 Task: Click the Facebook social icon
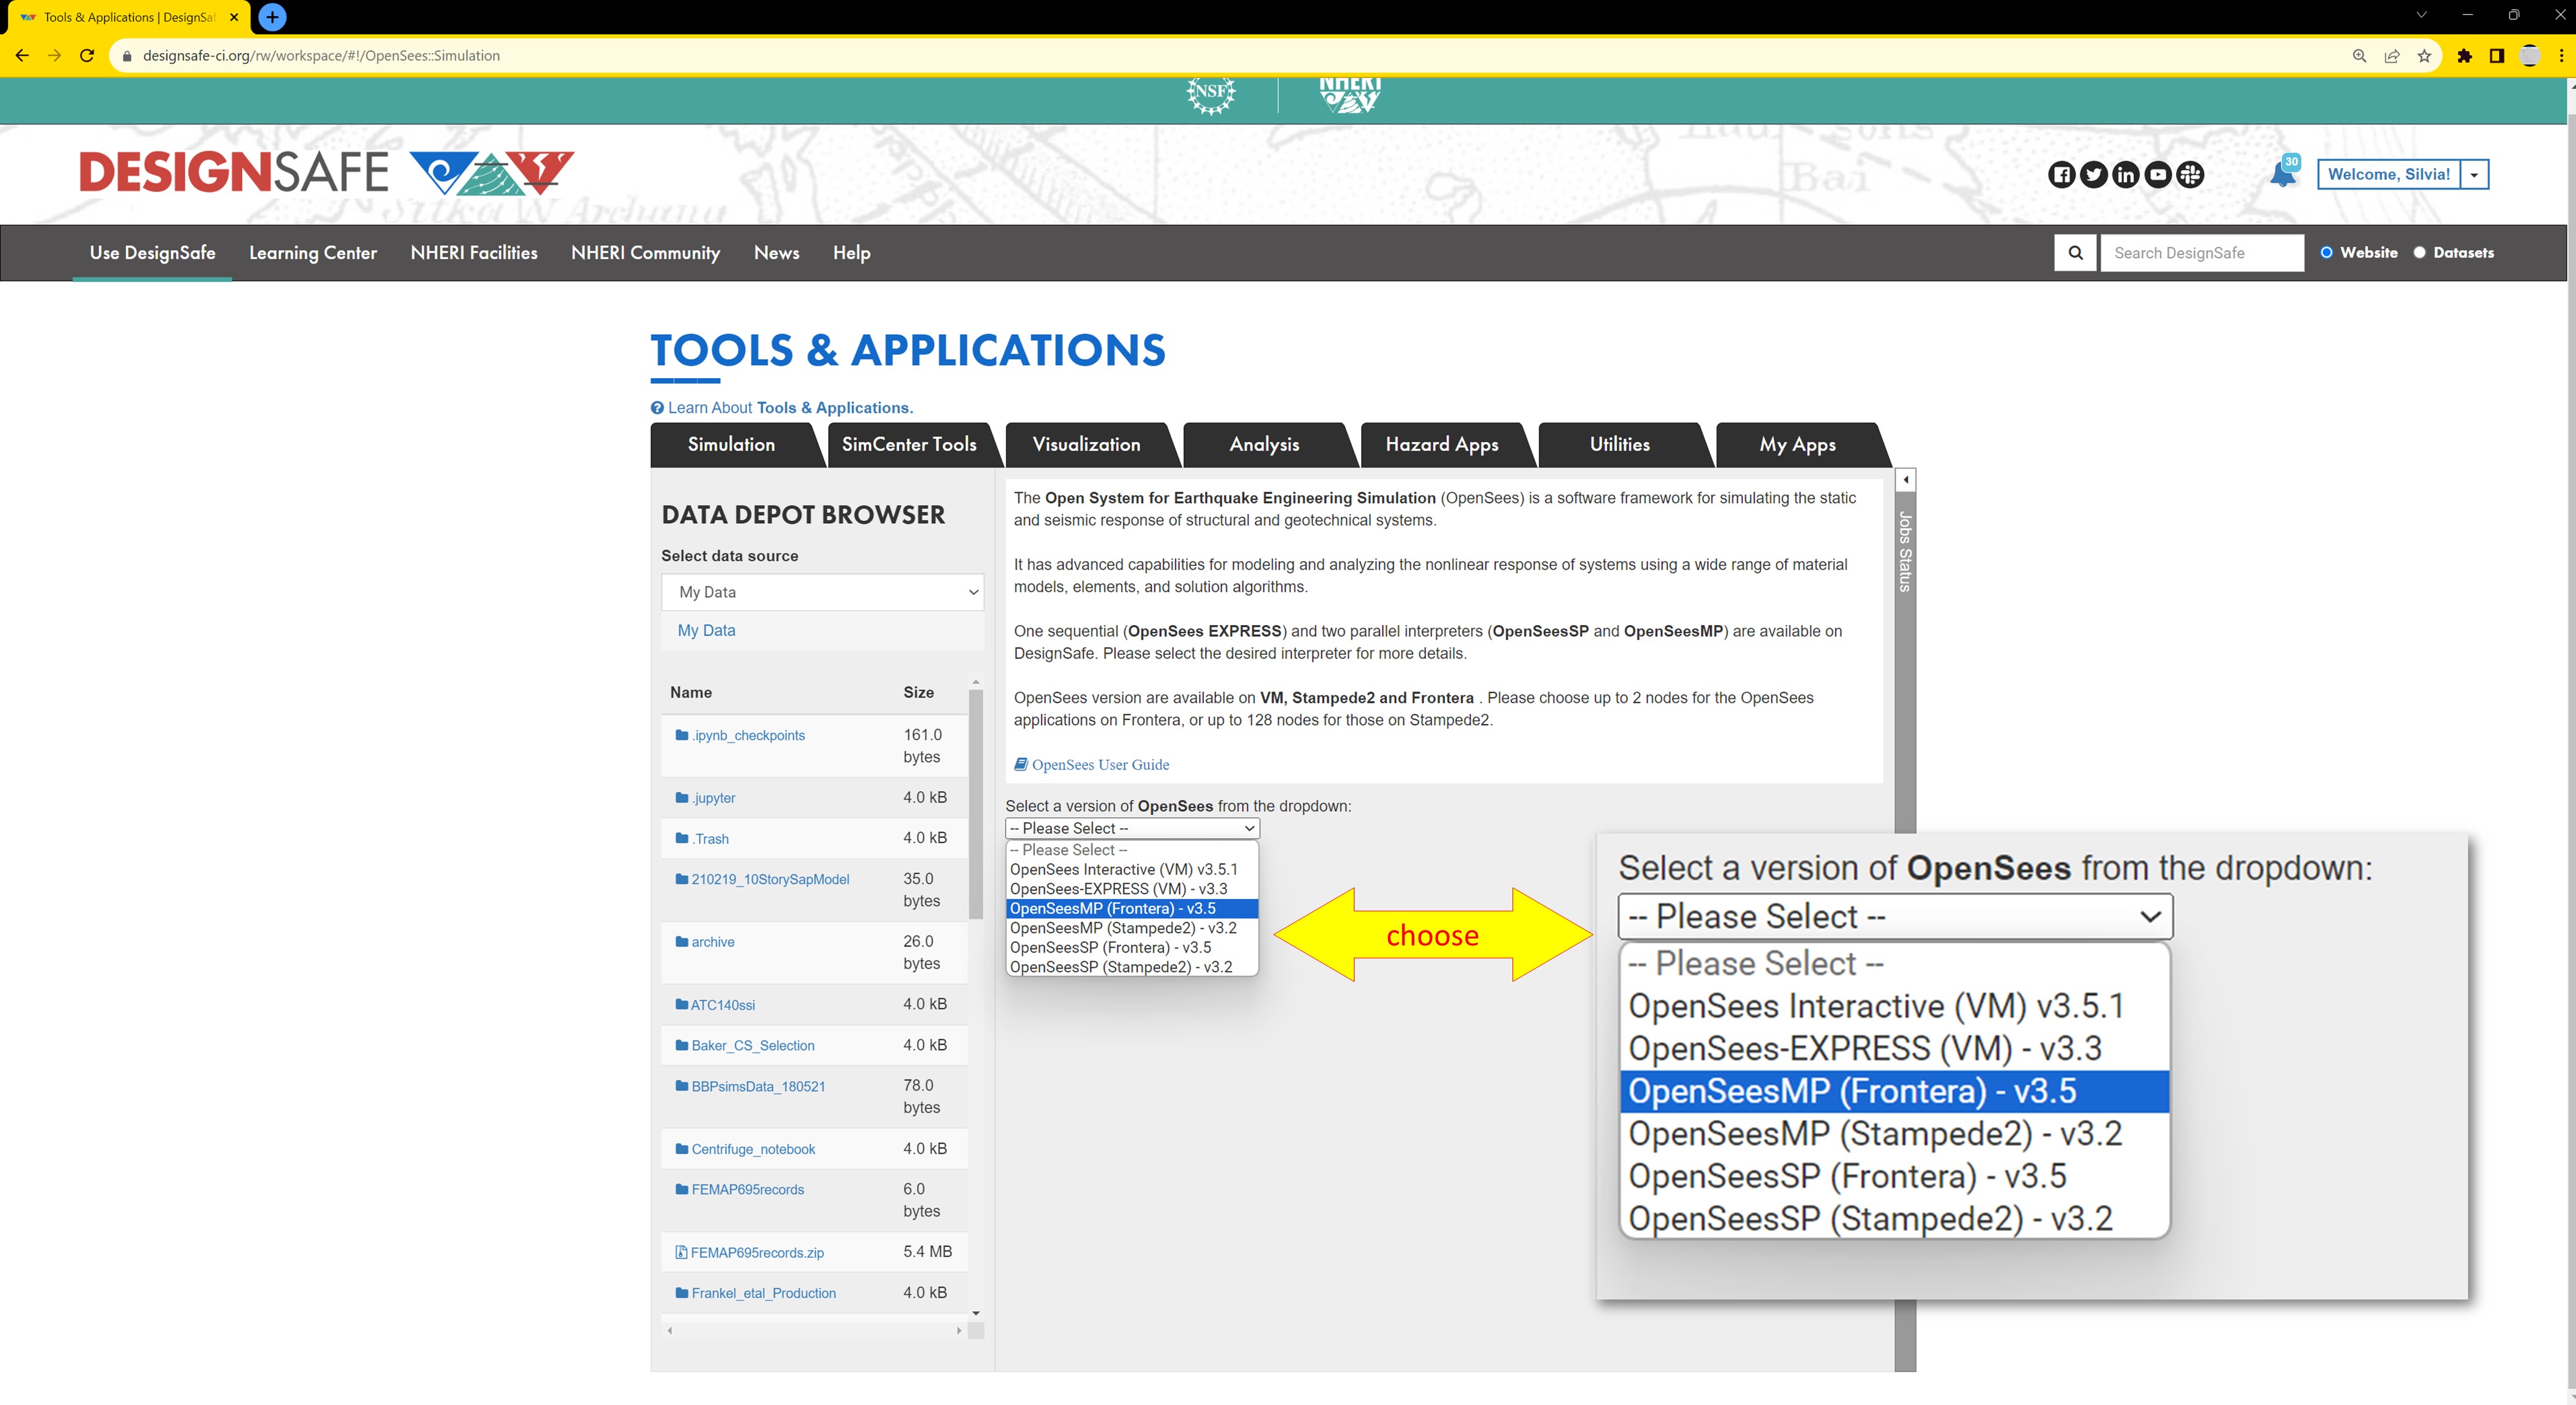tap(2061, 175)
